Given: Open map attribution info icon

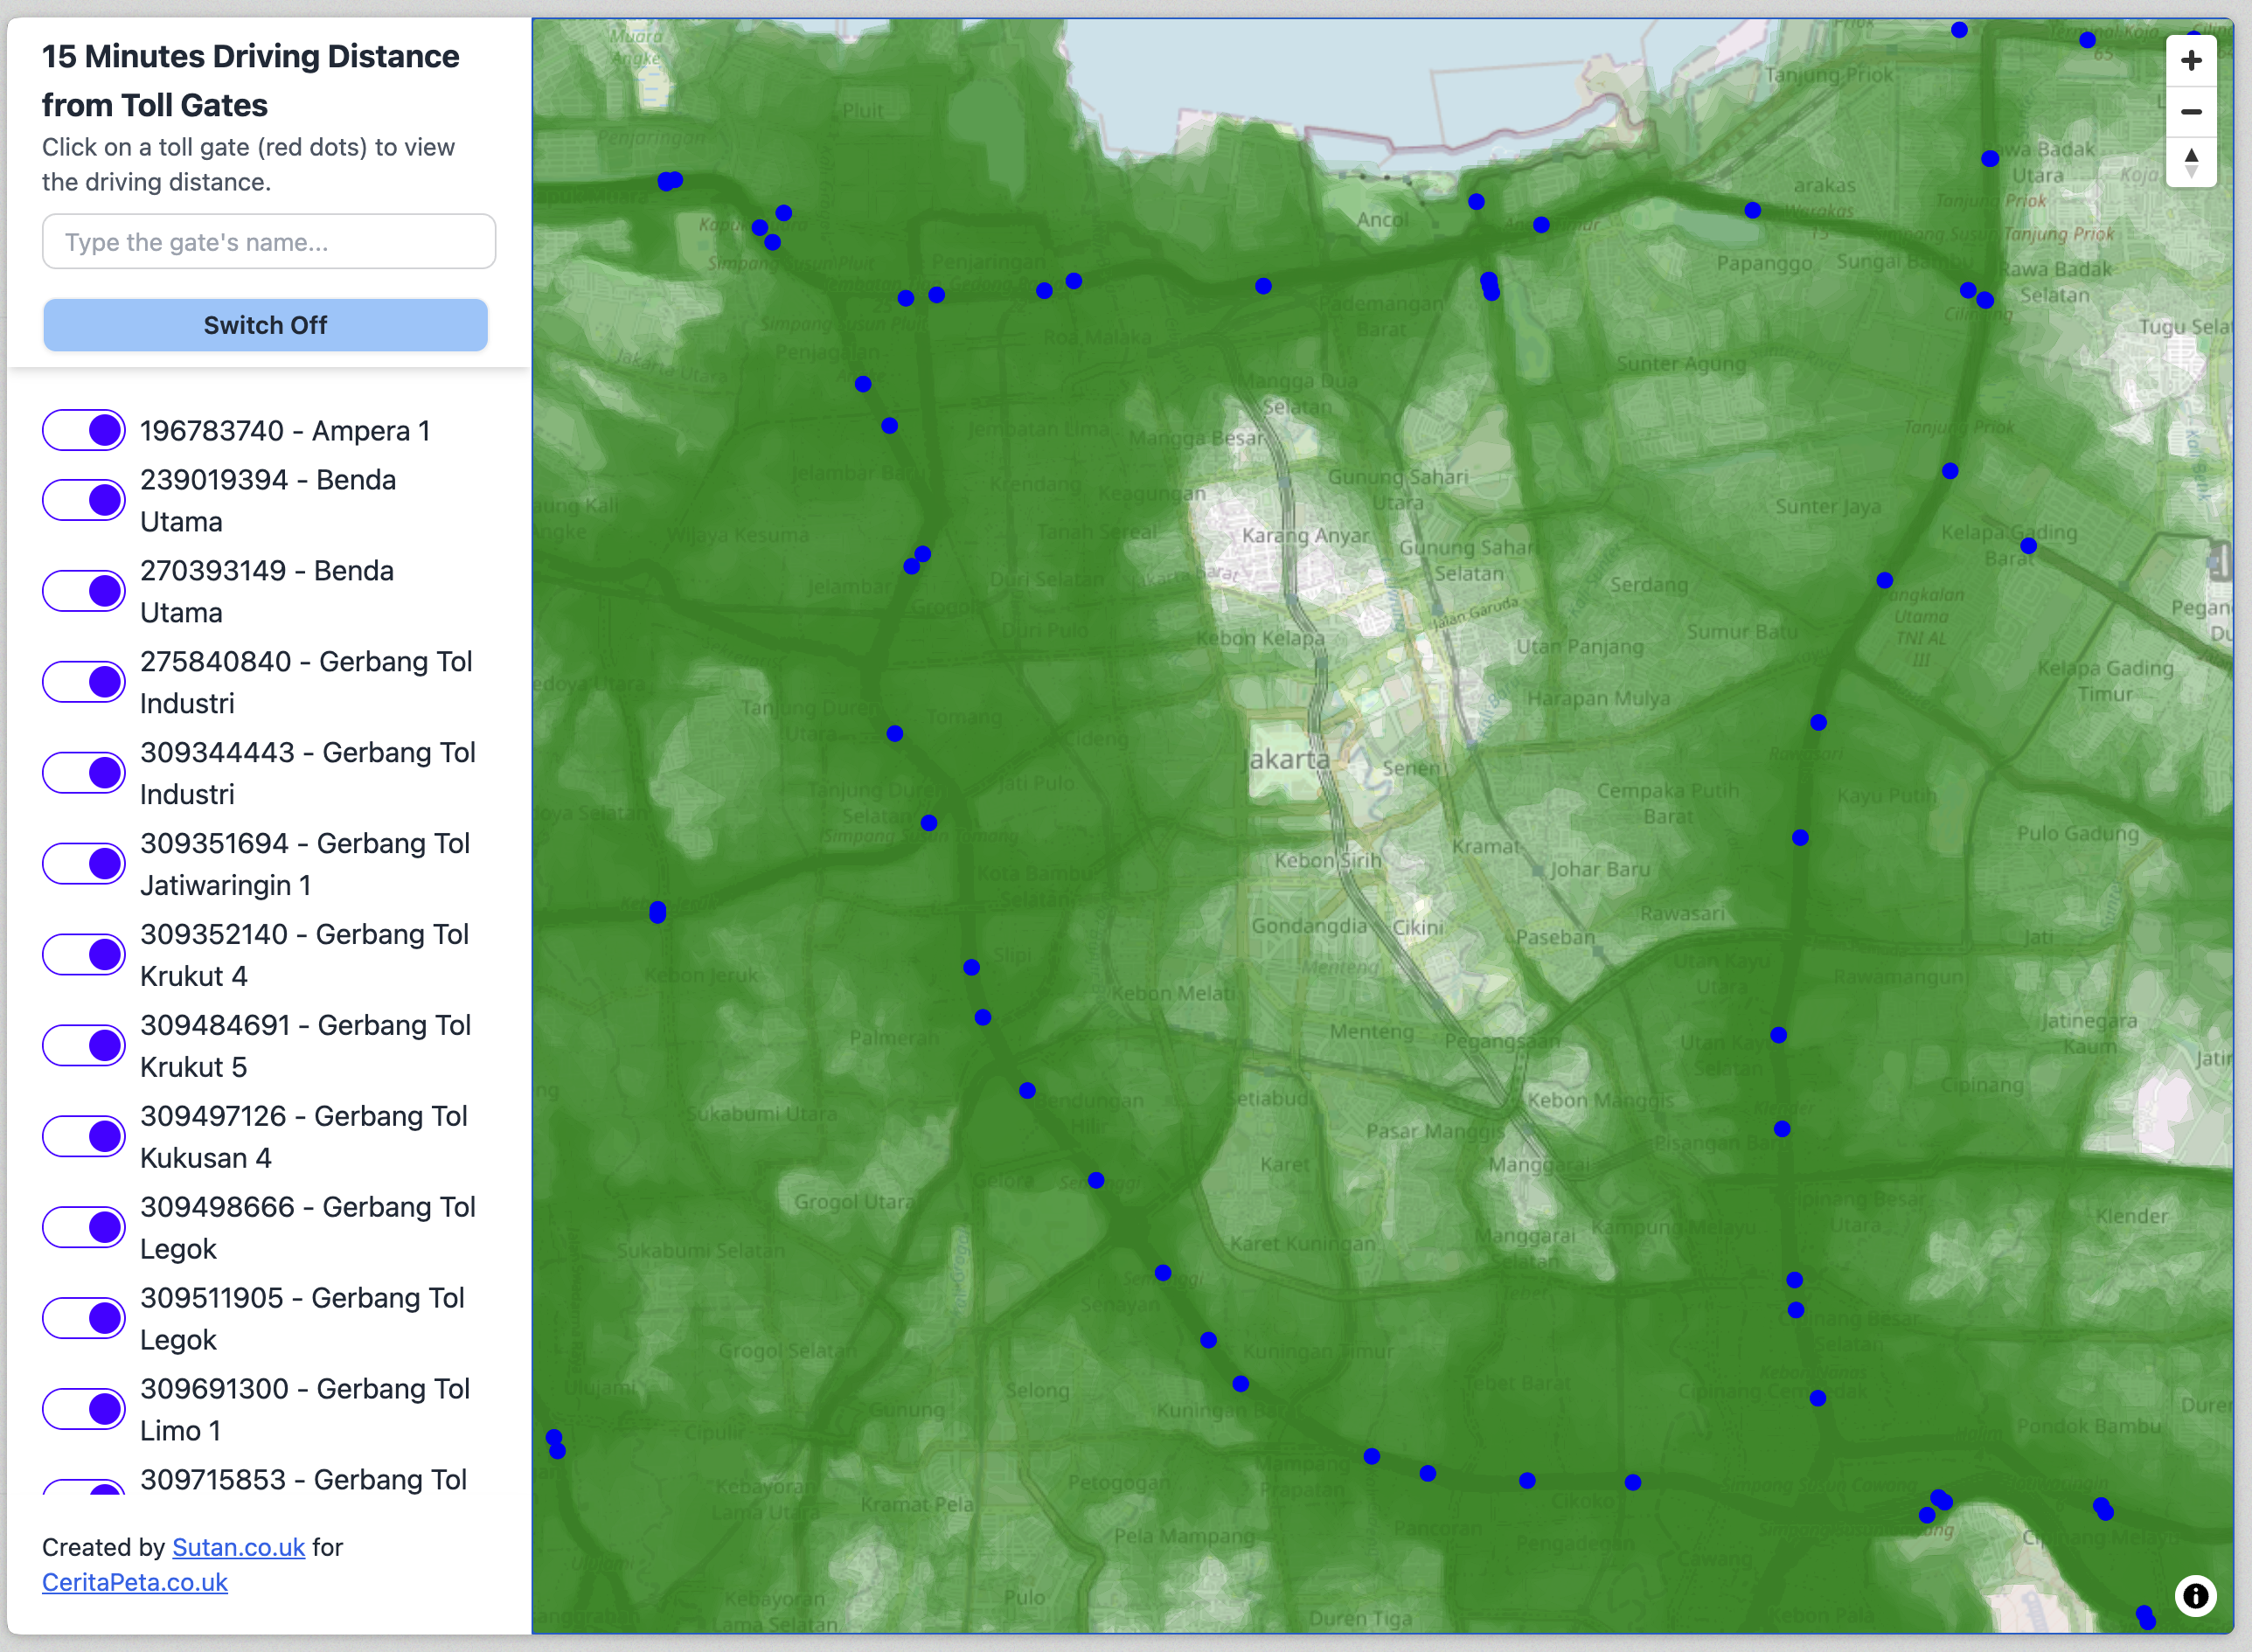Looking at the screenshot, I should pyautogui.click(x=2195, y=1595).
